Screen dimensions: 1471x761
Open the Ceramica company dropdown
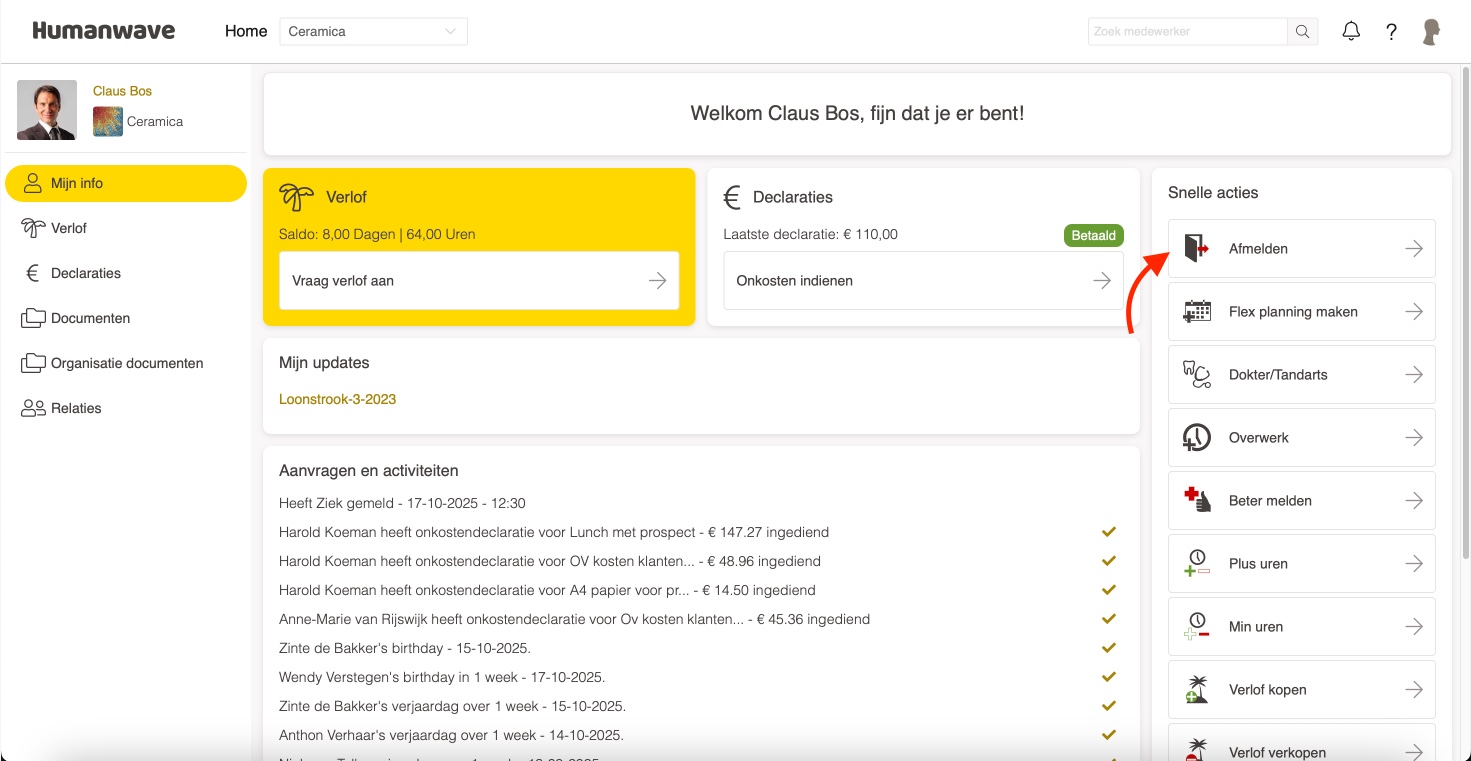pyautogui.click(x=373, y=32)
